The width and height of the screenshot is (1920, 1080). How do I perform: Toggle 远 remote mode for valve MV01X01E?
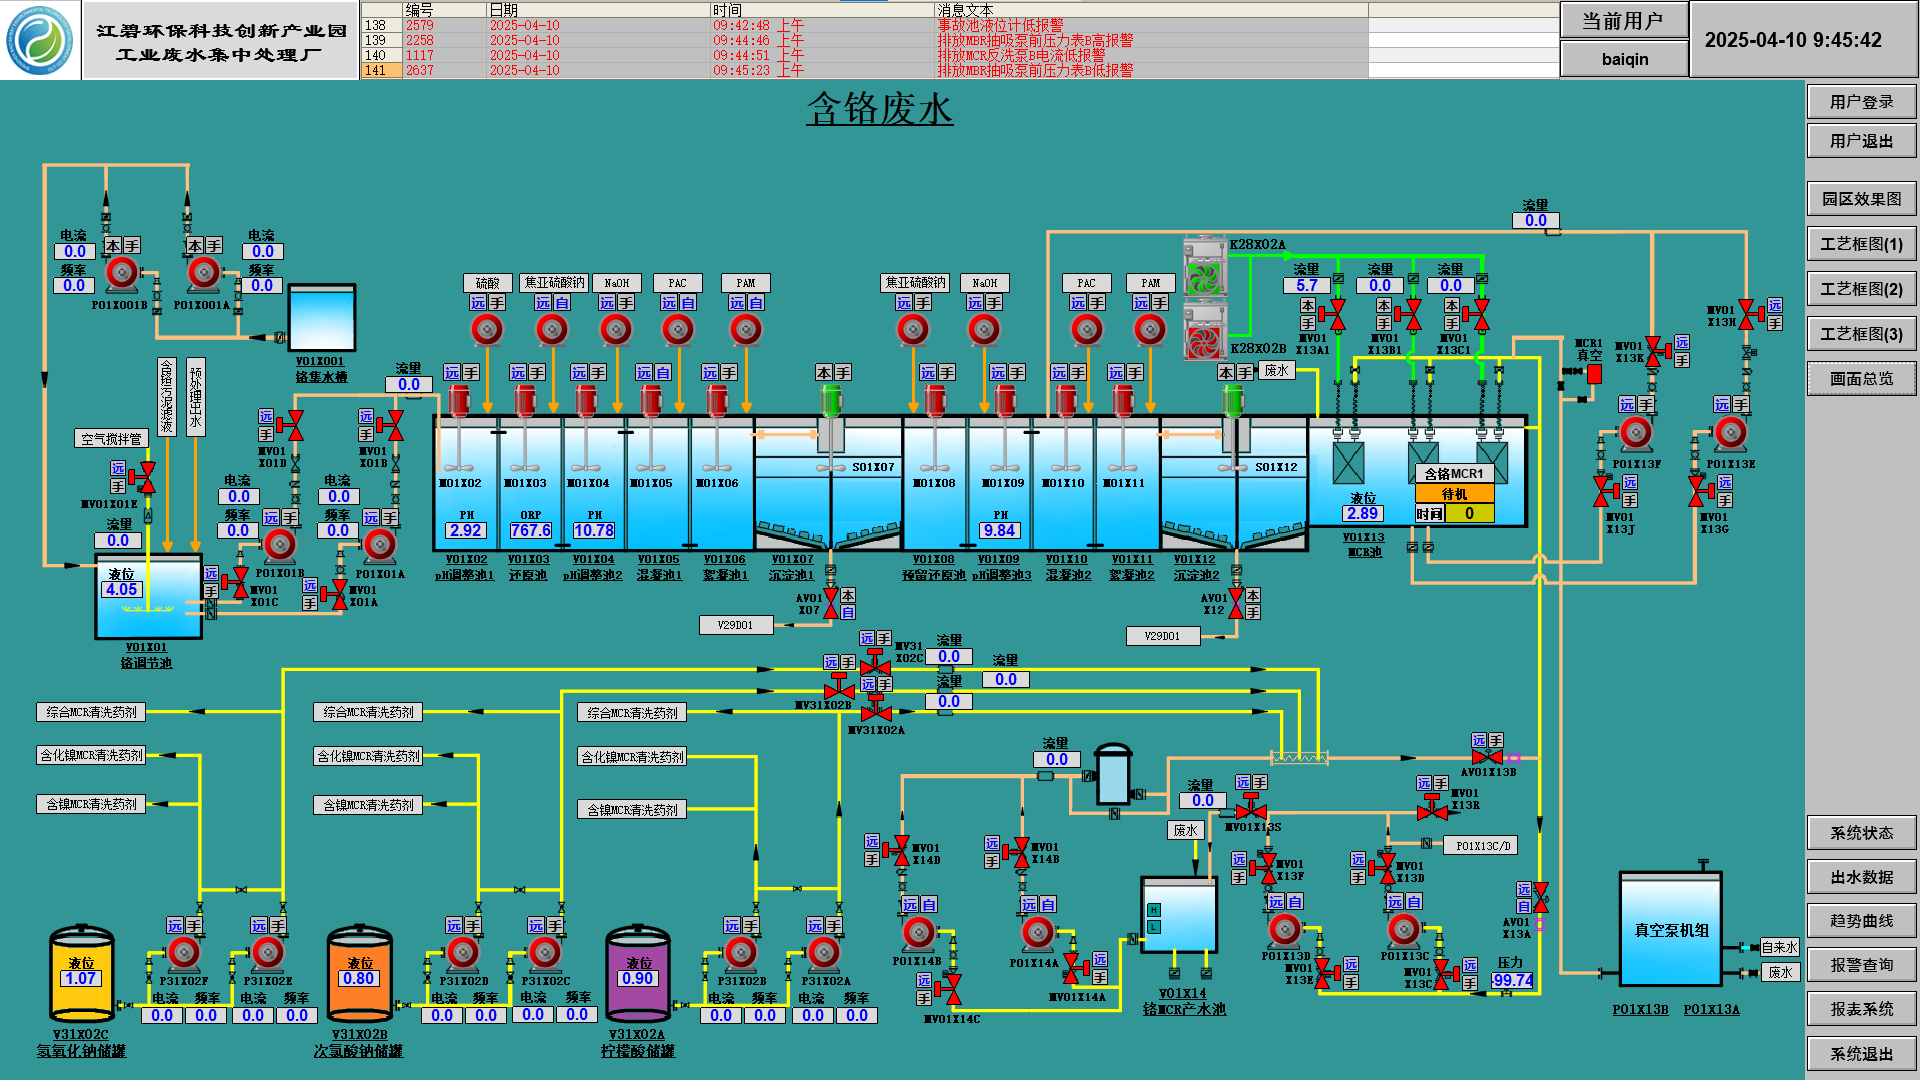118,468
